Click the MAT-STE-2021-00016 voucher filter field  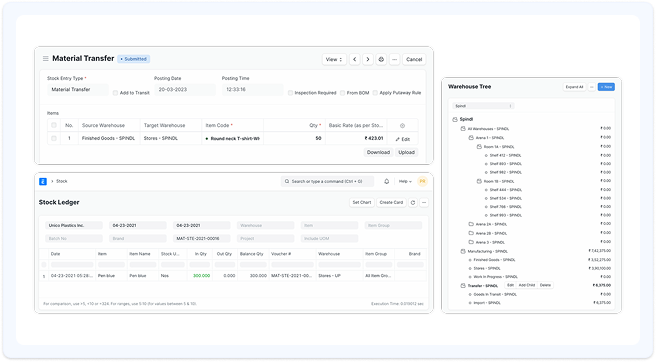pyautogui.click(x=201, y=239)
